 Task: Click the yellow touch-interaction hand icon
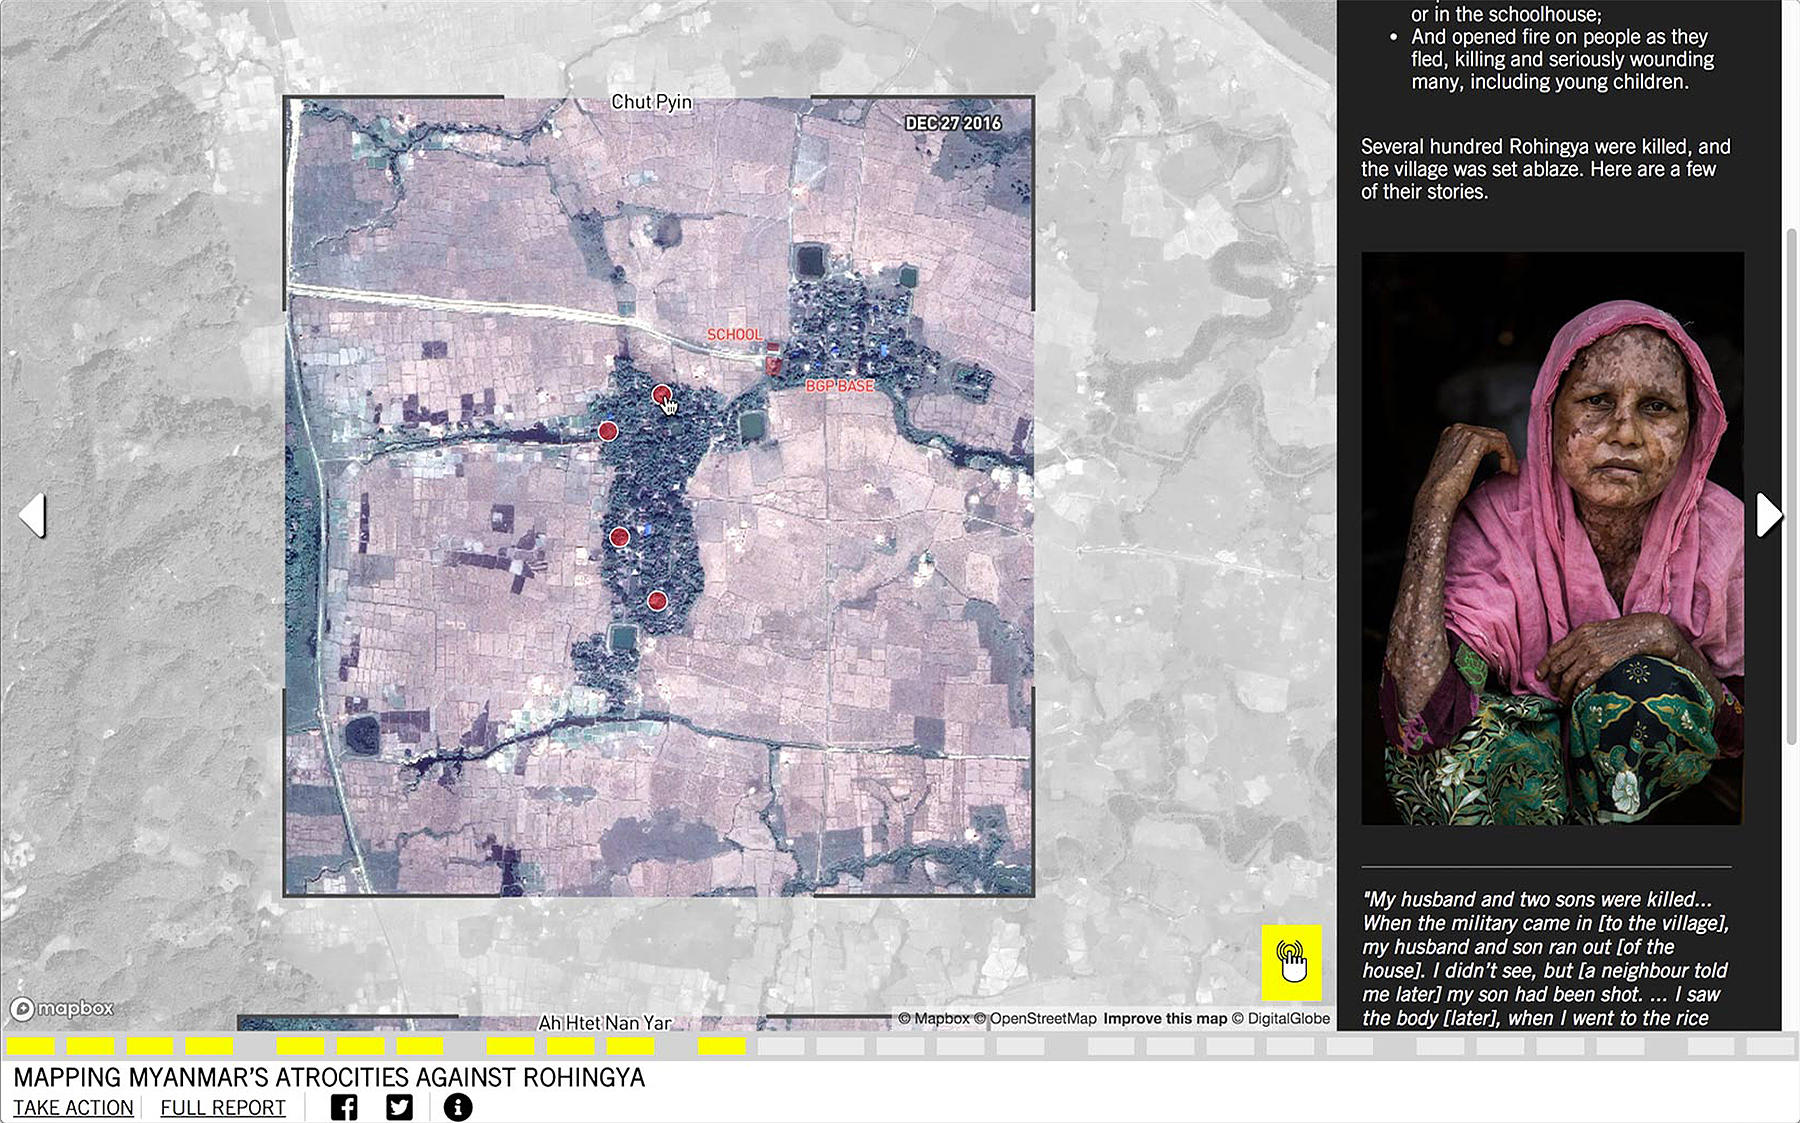click(1291, 962)
